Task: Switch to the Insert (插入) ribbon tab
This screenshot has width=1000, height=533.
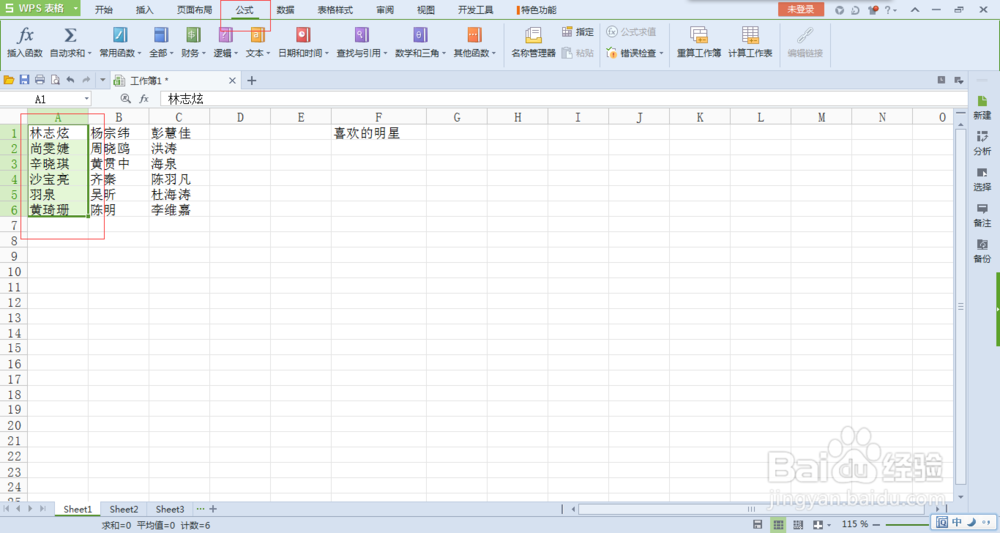Action: 145,10
